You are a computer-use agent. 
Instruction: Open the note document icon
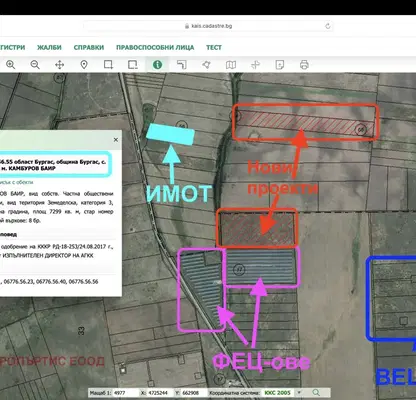(280, 65)
